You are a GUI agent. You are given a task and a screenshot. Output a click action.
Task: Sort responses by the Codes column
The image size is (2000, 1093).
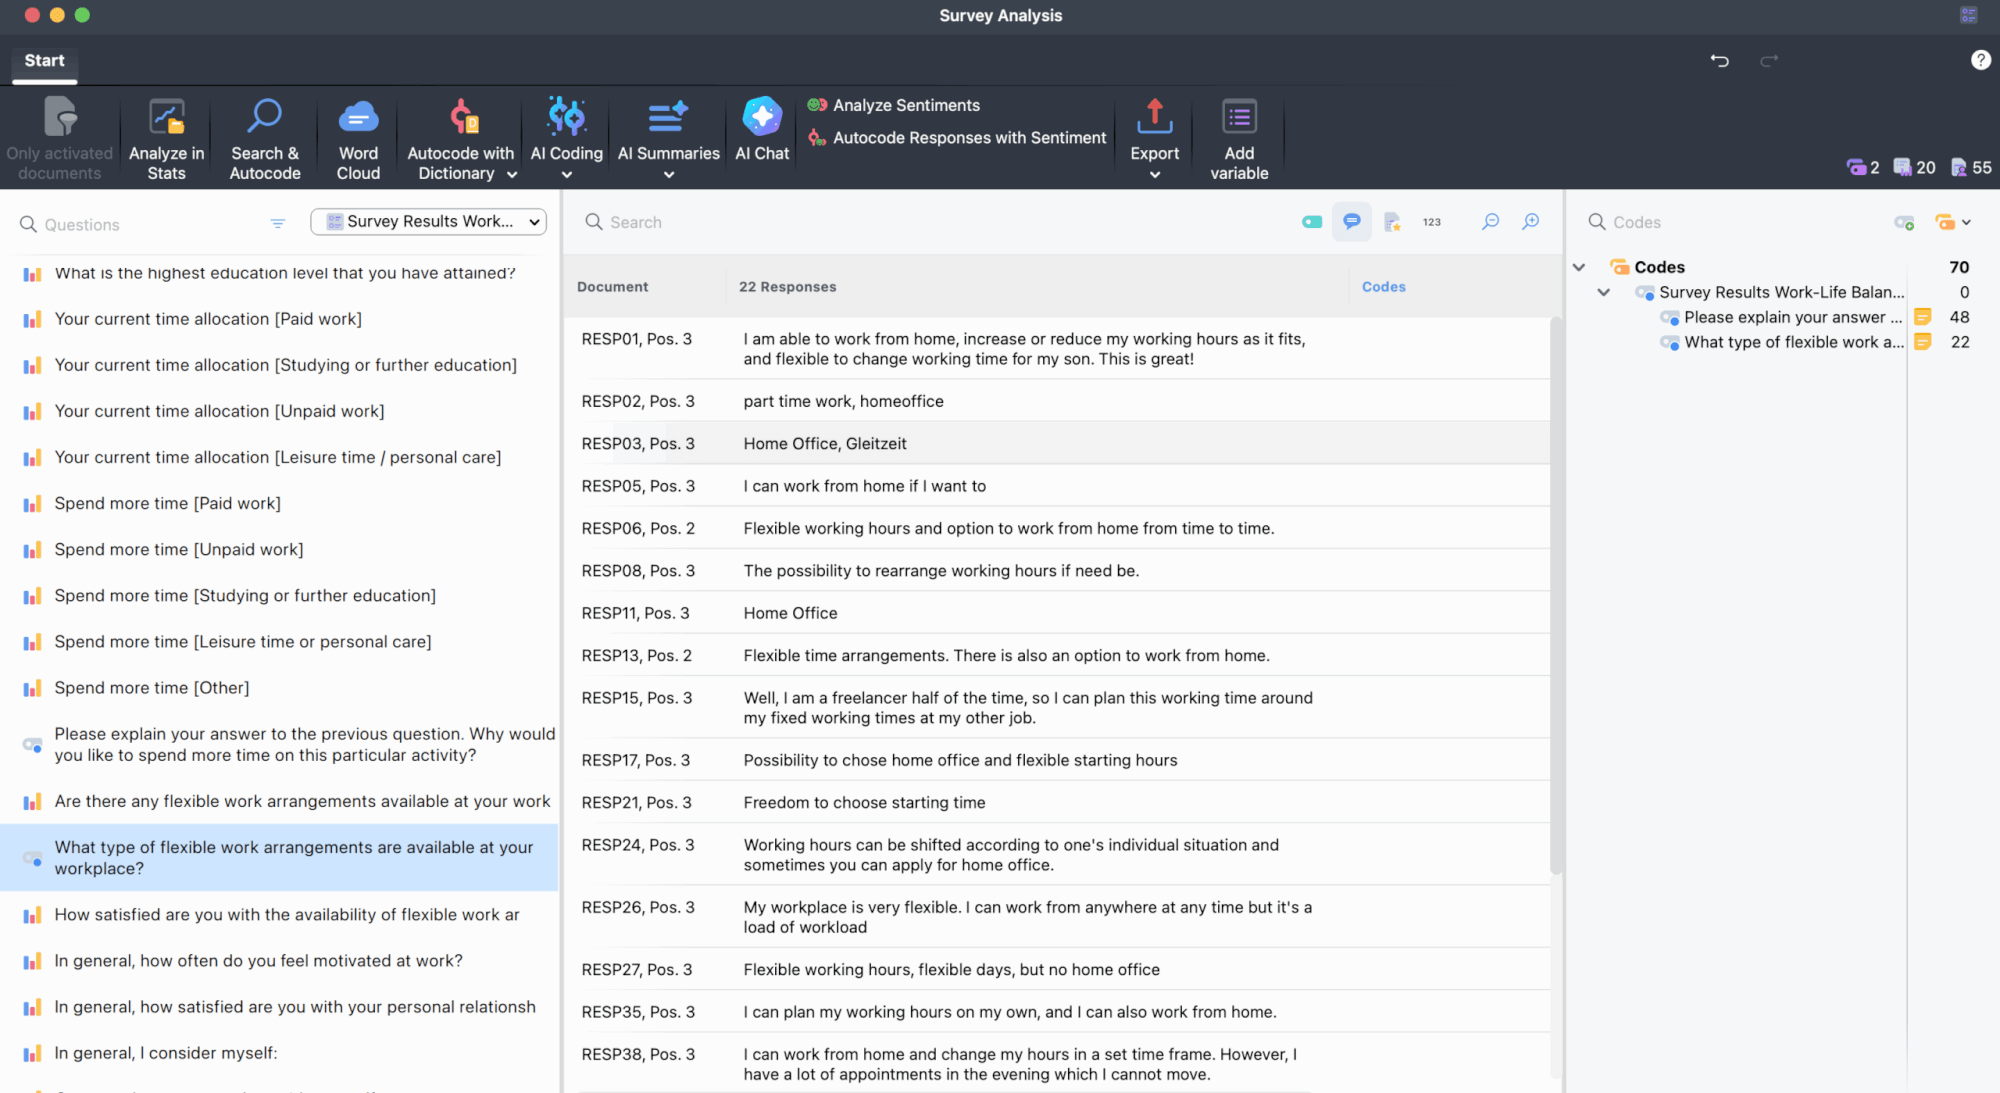[1383, 286]
